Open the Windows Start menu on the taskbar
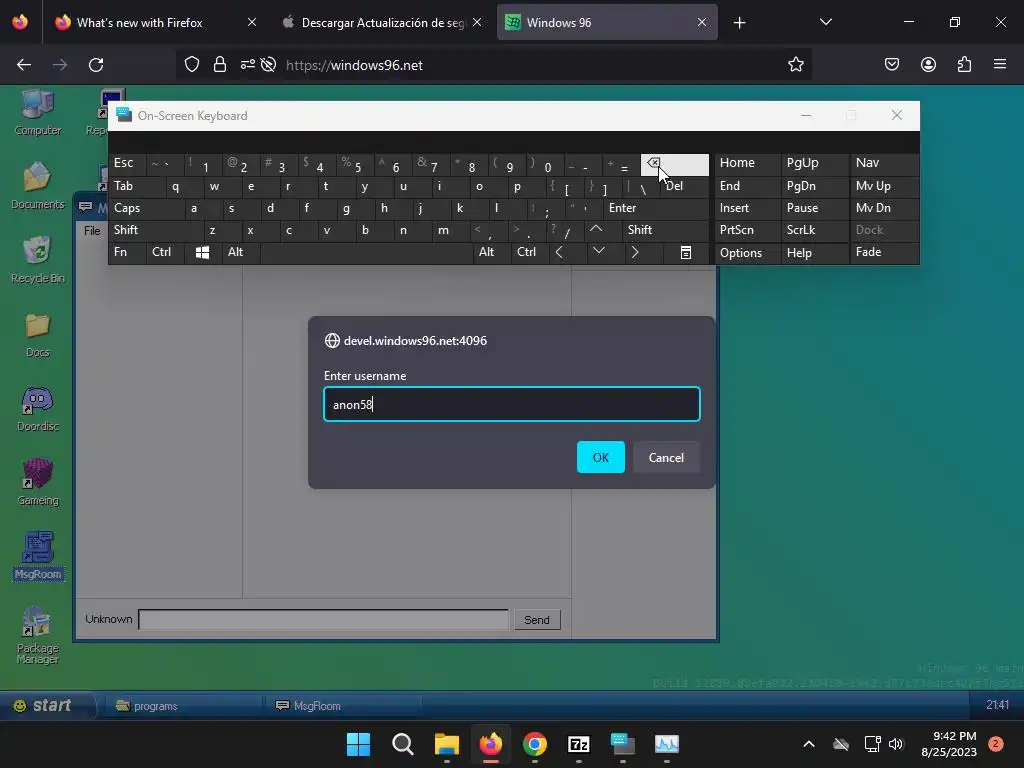The height and width of the screenshot is (768, 1024). point(358,744)
